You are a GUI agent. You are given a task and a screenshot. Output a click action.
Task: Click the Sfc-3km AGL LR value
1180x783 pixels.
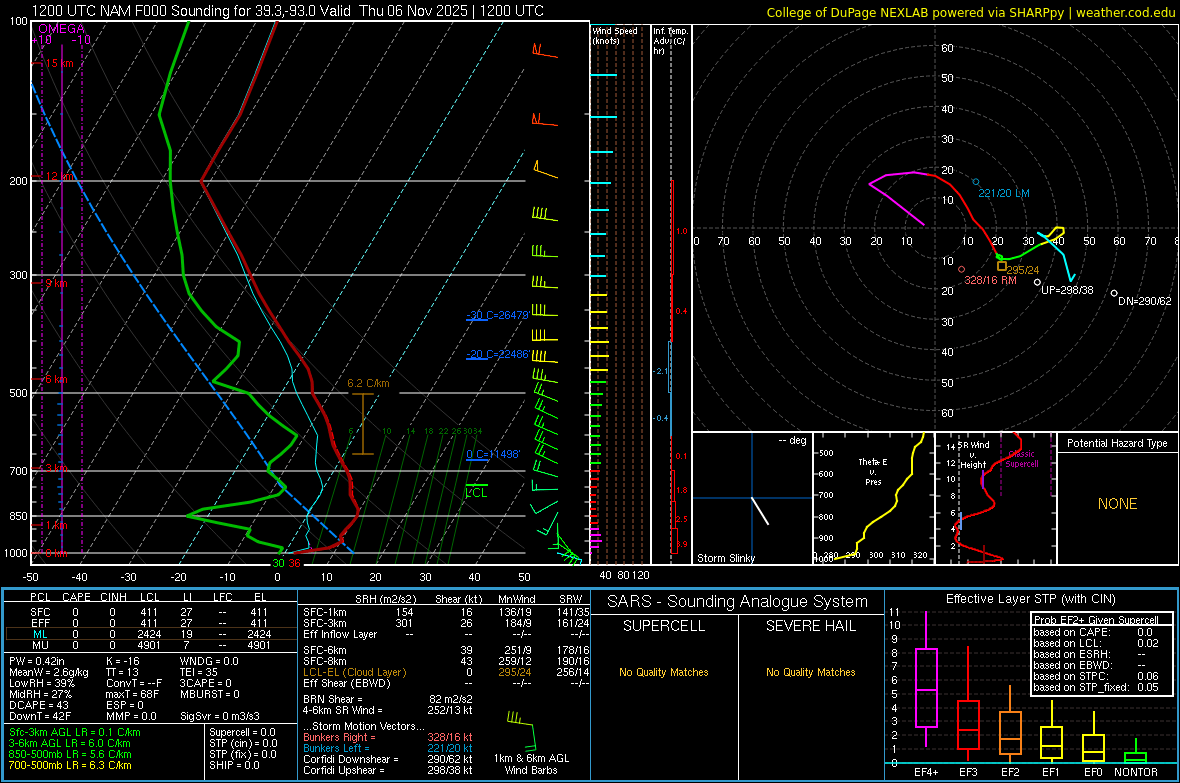(x=75, y=732)
